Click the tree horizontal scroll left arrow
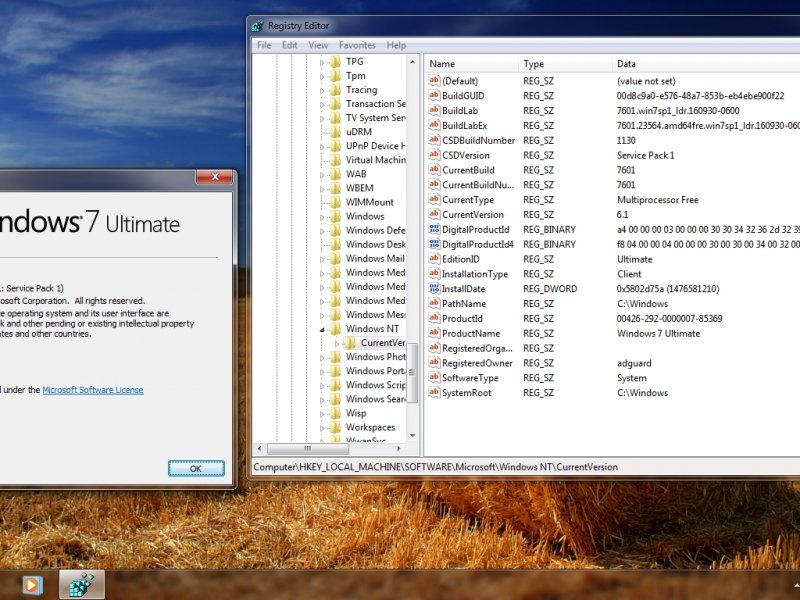The image size is (800, 600). [259, 448]
